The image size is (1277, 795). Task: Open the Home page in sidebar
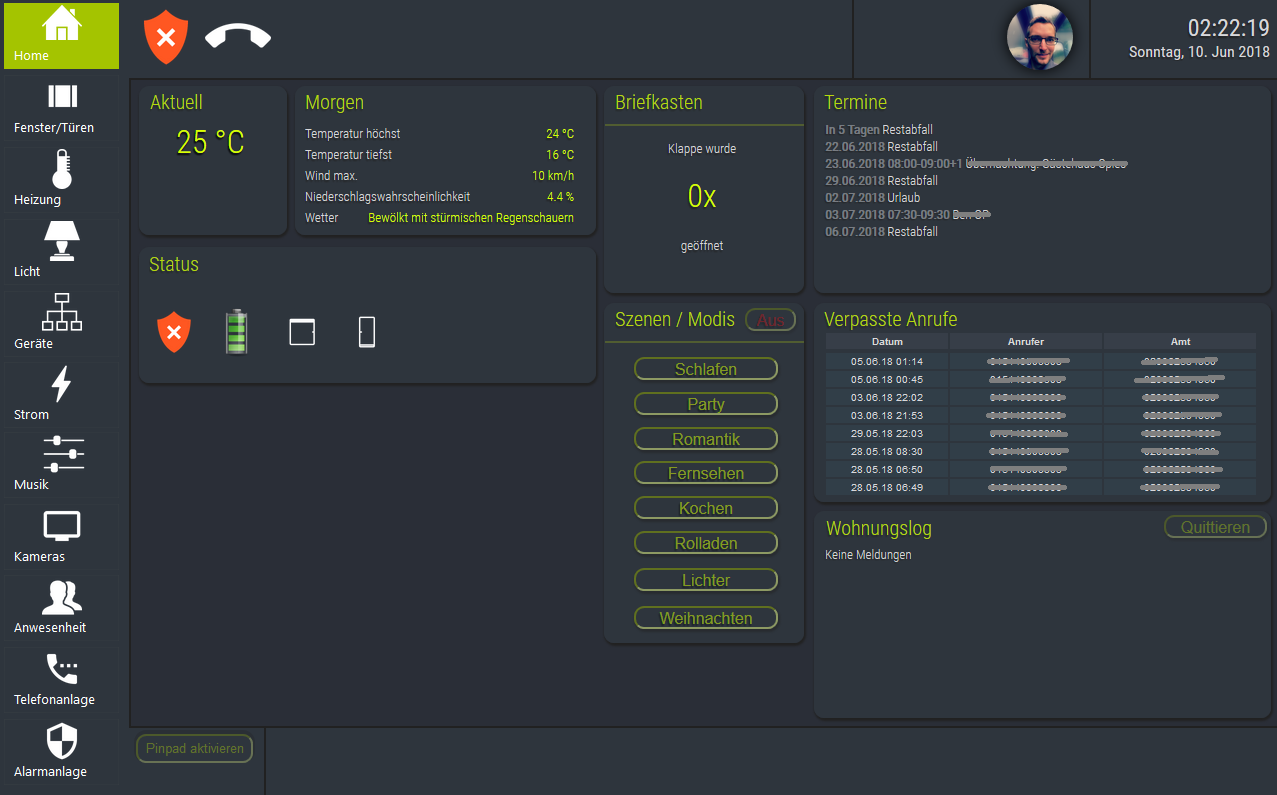click(61, 35)
